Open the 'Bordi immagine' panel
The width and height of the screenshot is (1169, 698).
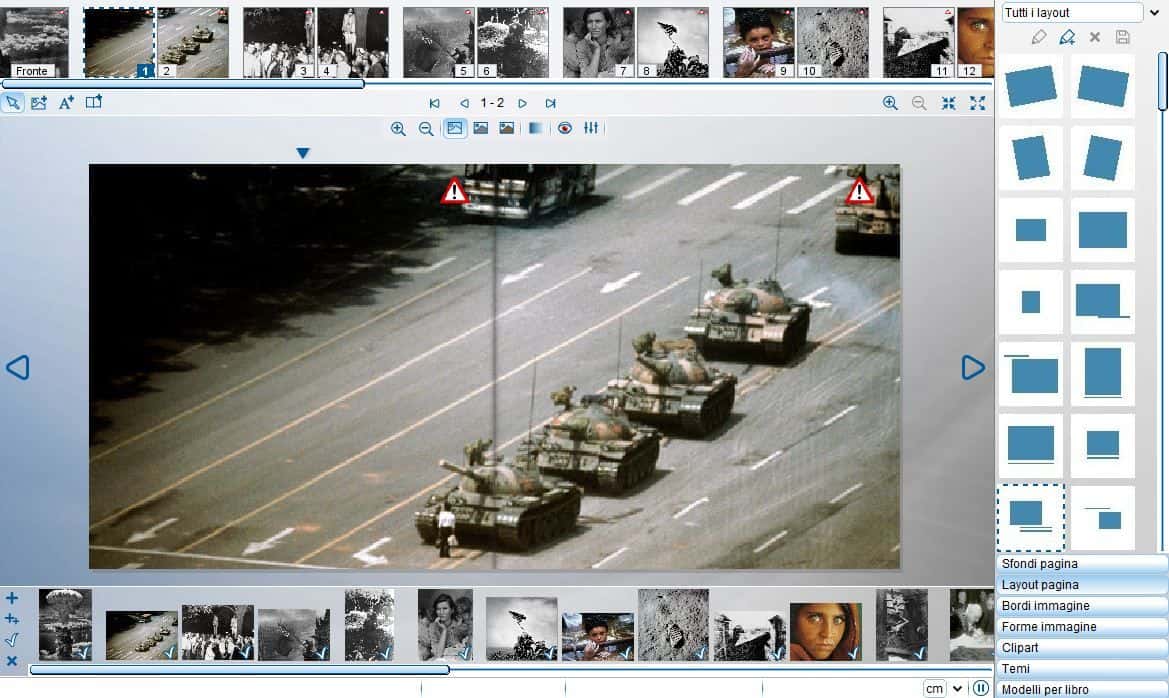point(1082,606)
